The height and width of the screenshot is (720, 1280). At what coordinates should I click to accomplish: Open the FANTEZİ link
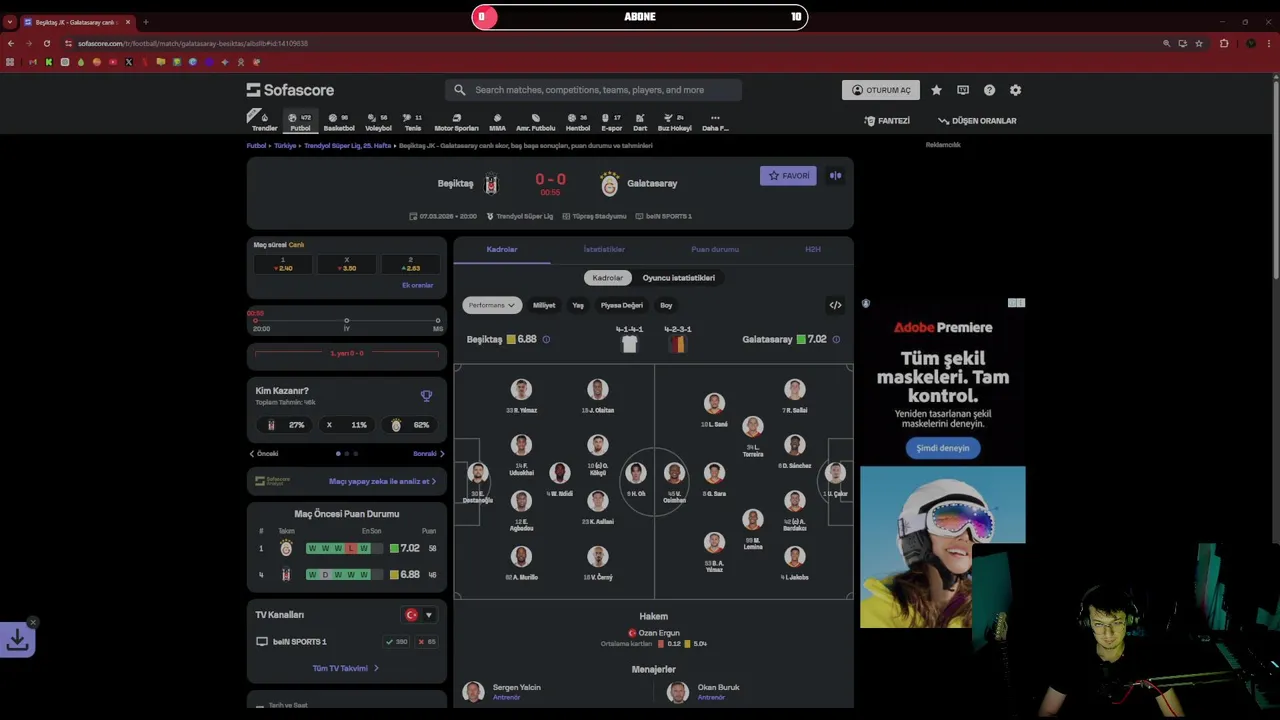887,121
